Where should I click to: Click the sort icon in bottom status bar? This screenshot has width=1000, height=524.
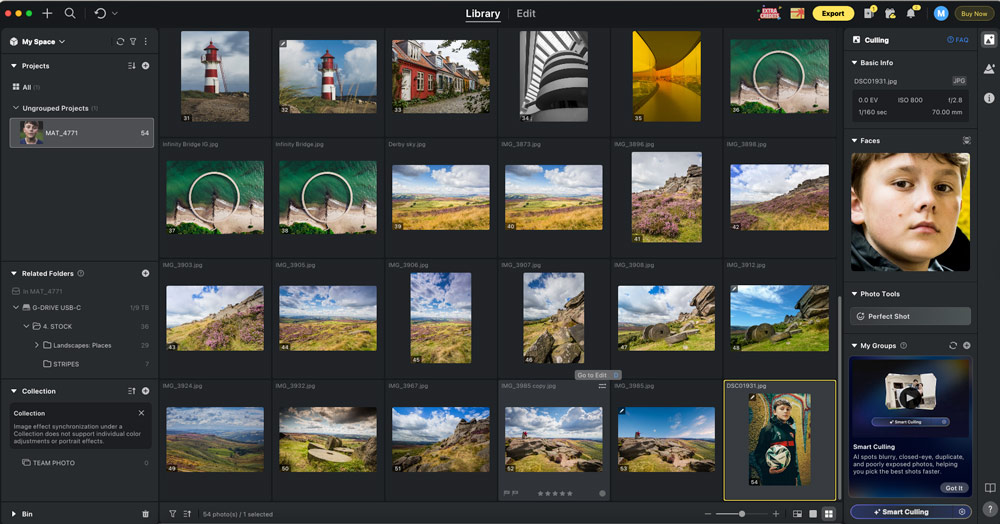[187, 513]
